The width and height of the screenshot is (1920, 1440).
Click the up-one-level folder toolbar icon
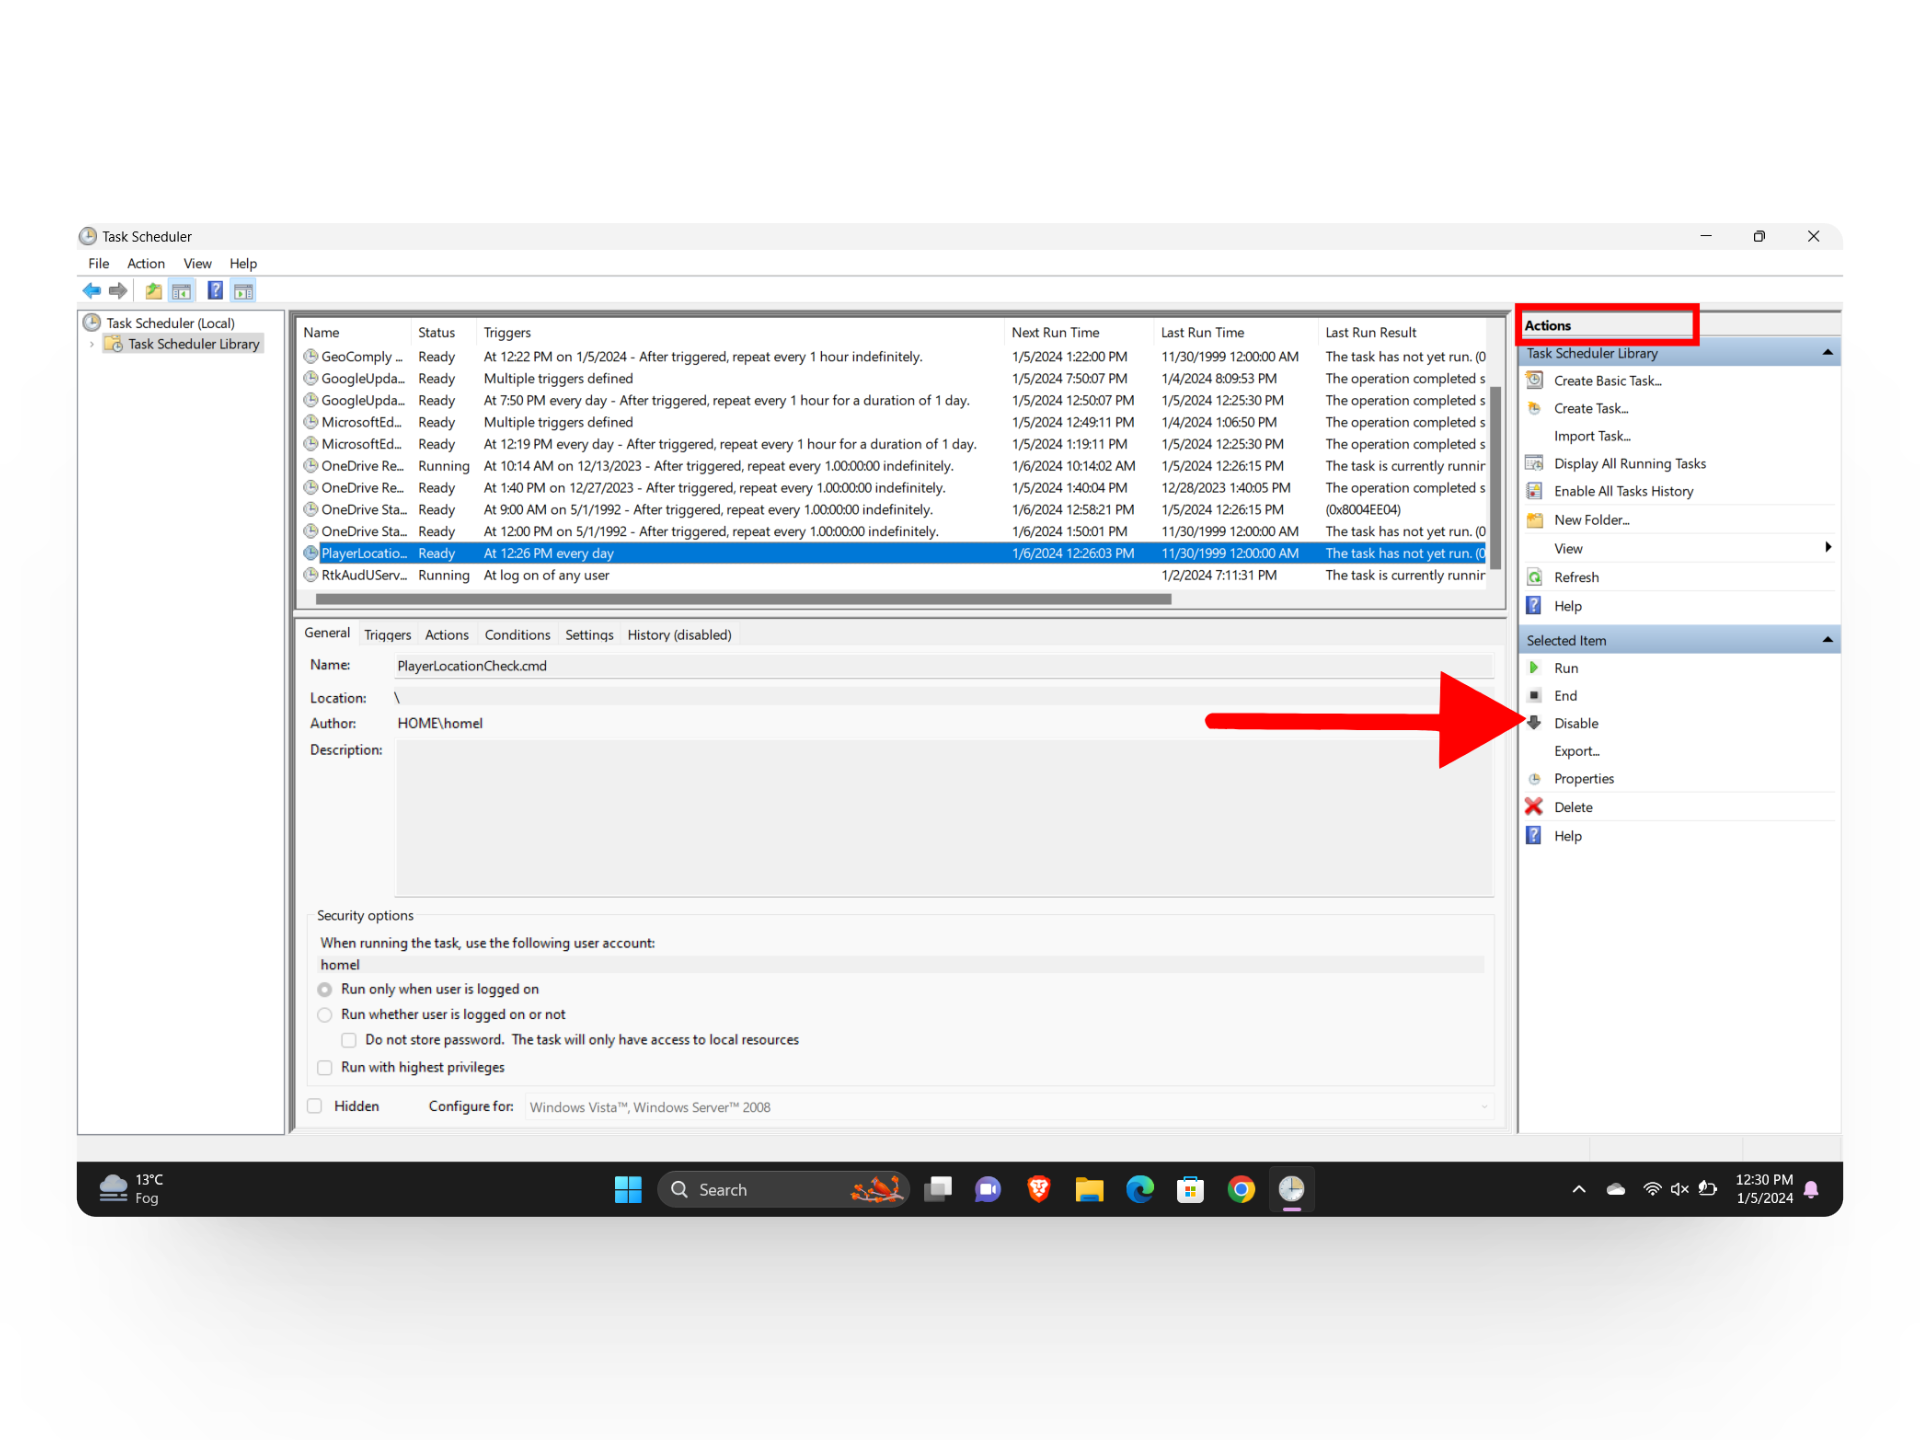click(153, 291)
